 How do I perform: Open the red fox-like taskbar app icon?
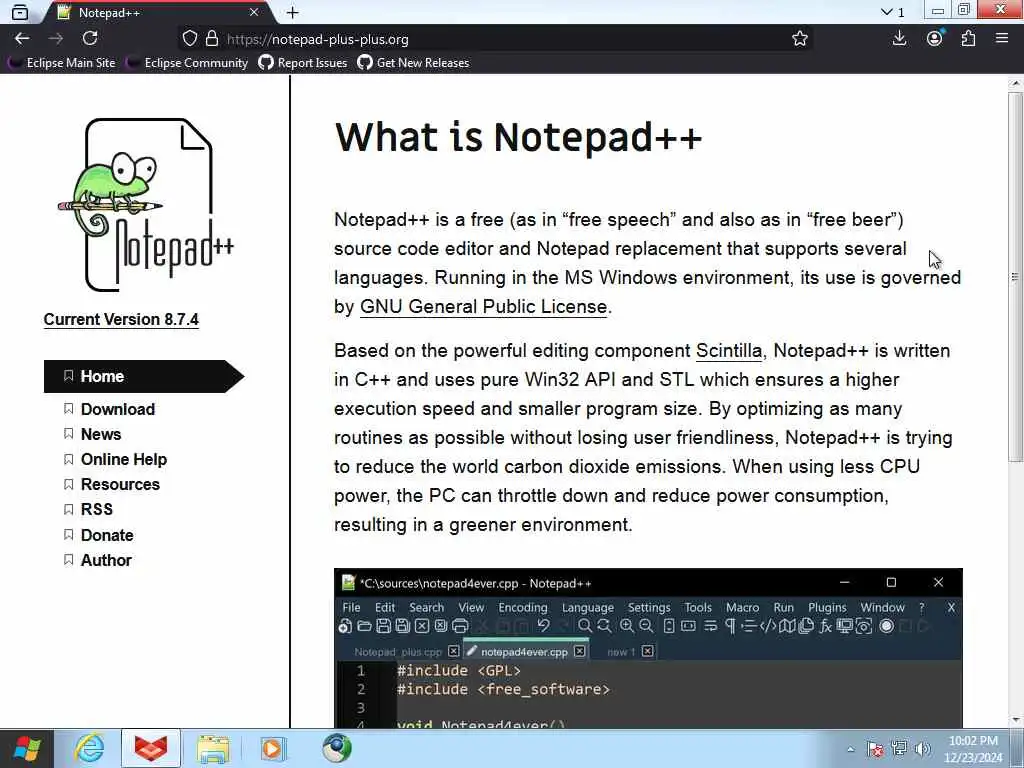pyautogui.click(x=151, y=748)
